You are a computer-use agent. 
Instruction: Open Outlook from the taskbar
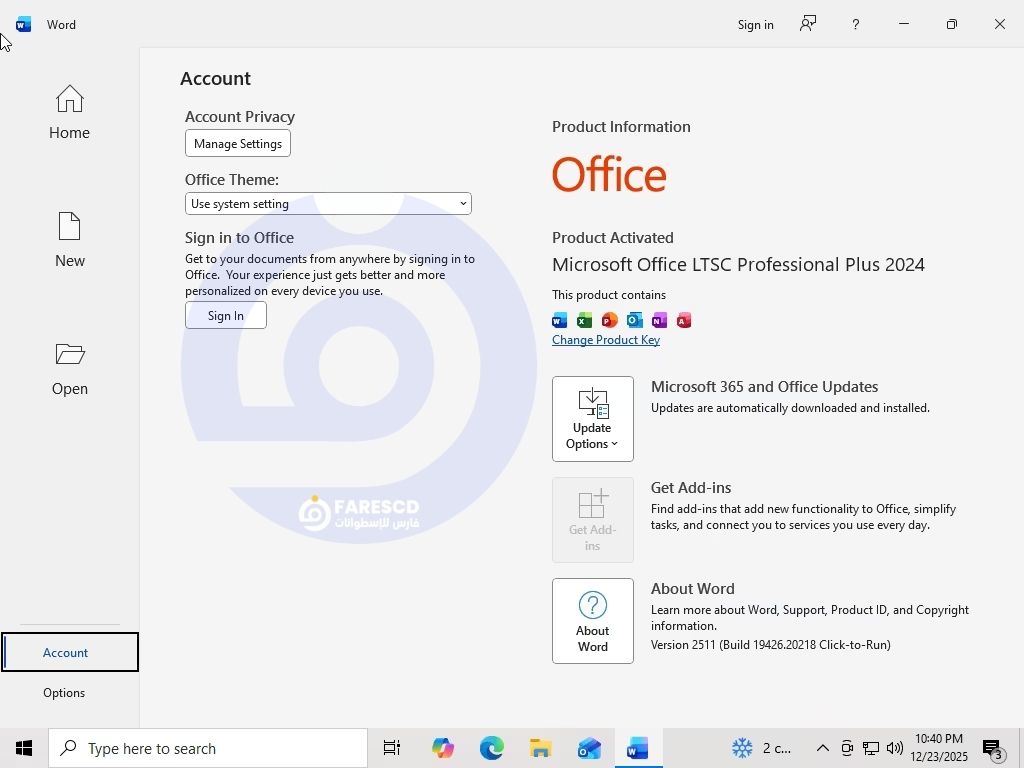589,748
